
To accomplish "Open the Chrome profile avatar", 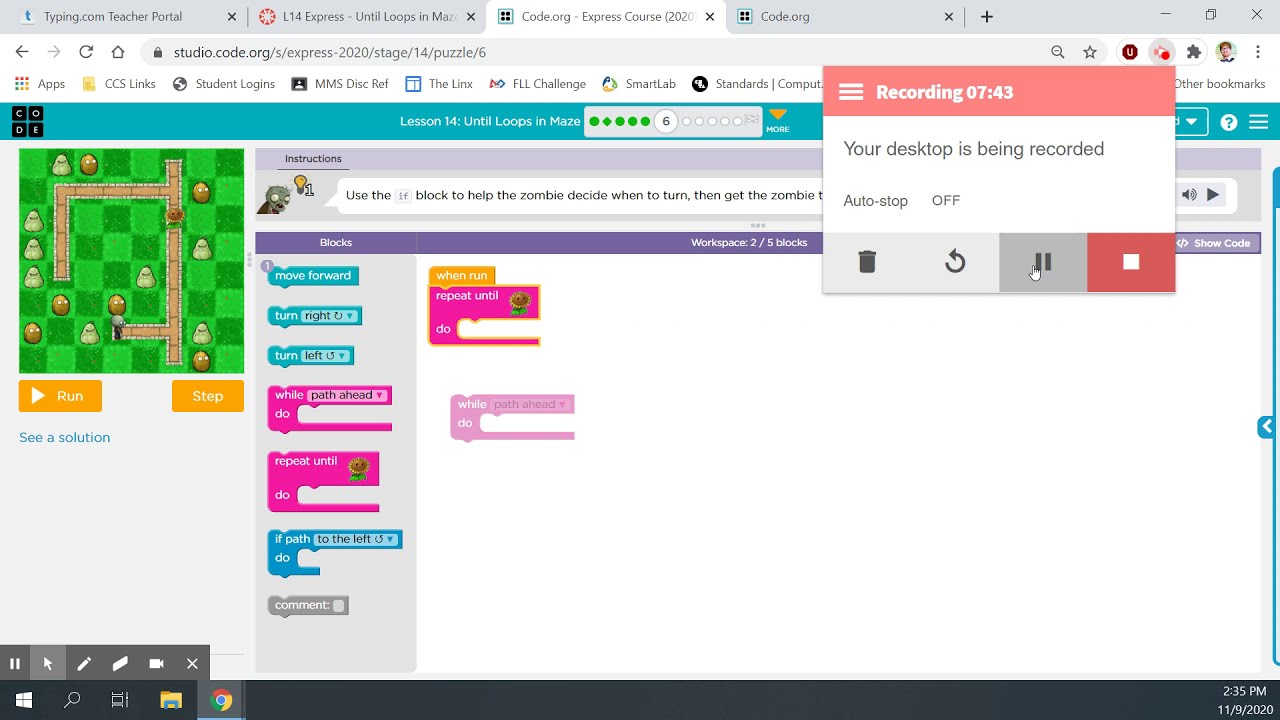I will point(1226,52).
